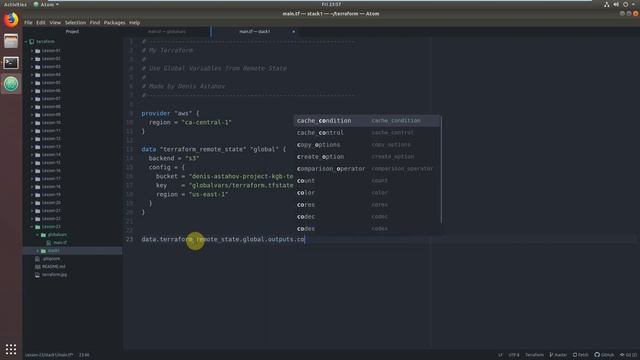Open the View menu
The height and width of the screenshot is (360, 640).
(55, 23)
